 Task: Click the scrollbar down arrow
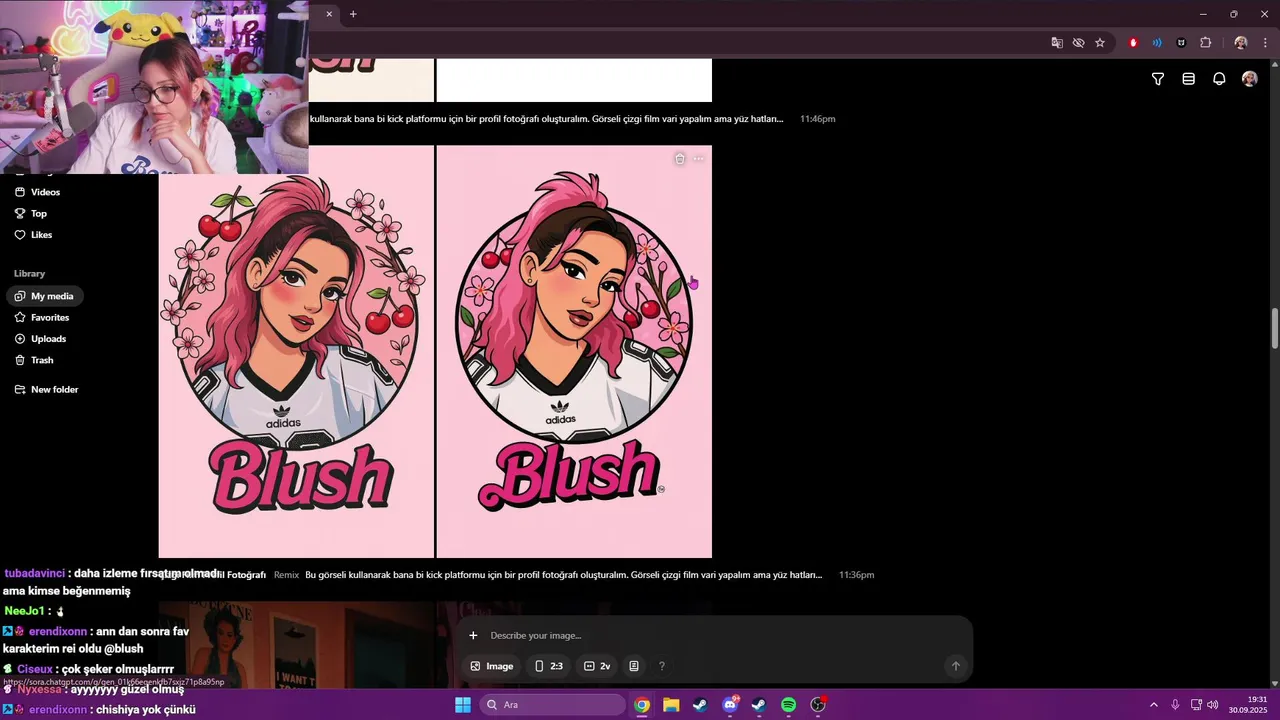[x=1274, y=684]
